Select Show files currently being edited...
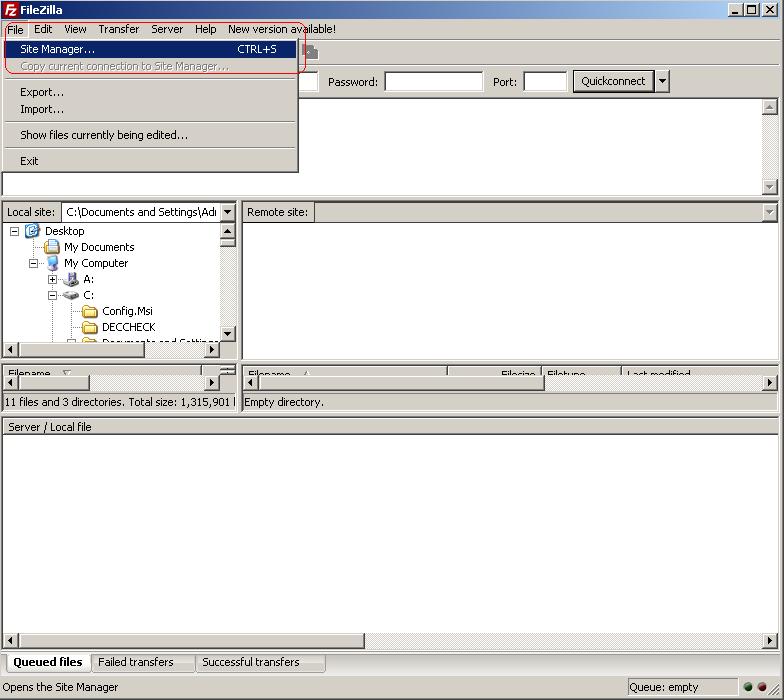 click(x=150, y=135)
